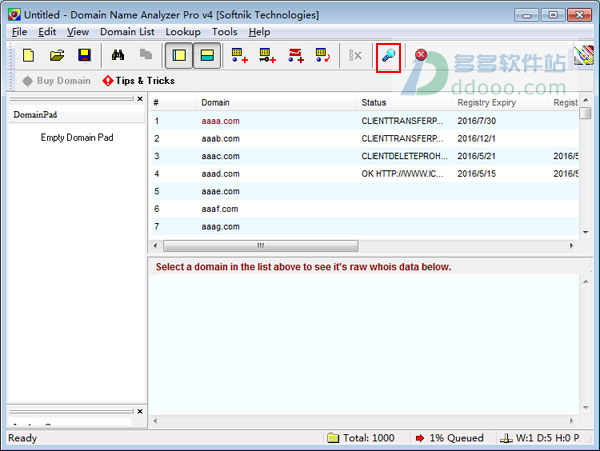Open the Lookup menu
The image size is (600, 451).
(x=183, y=32)
